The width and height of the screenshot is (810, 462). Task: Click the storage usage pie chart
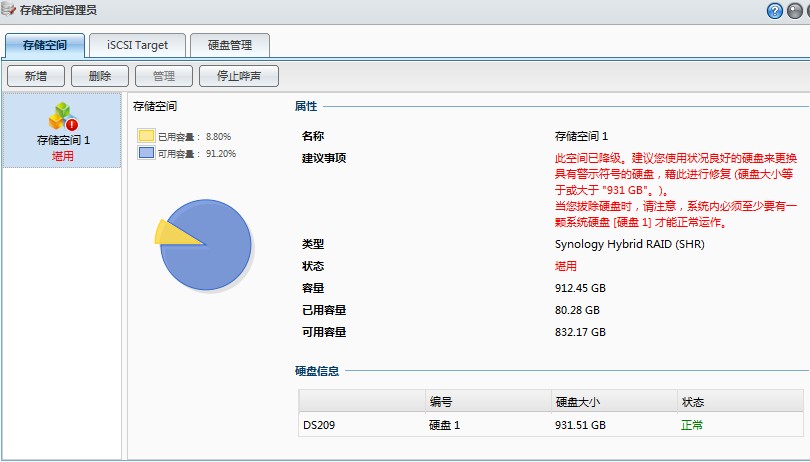[x=204, y=245]
